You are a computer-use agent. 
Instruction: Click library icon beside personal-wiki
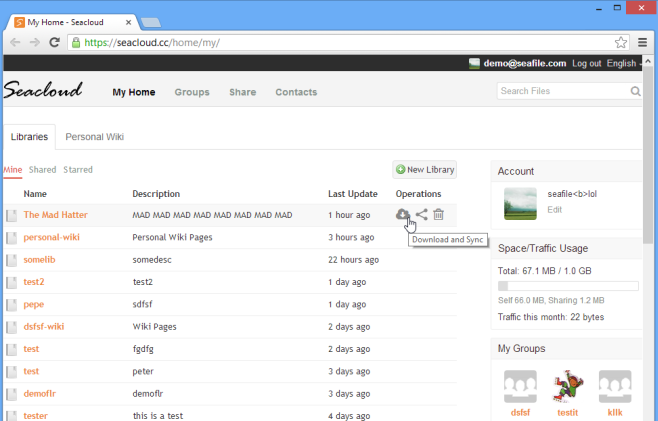coord(12,238)
